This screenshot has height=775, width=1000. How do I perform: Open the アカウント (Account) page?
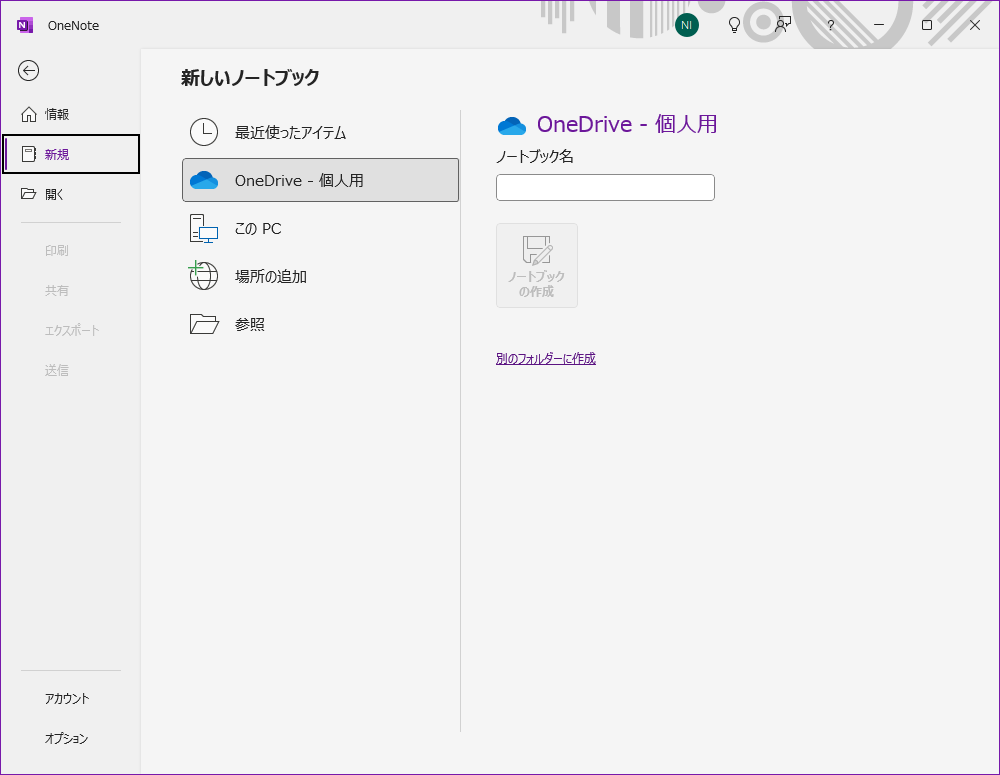(67, 699)
